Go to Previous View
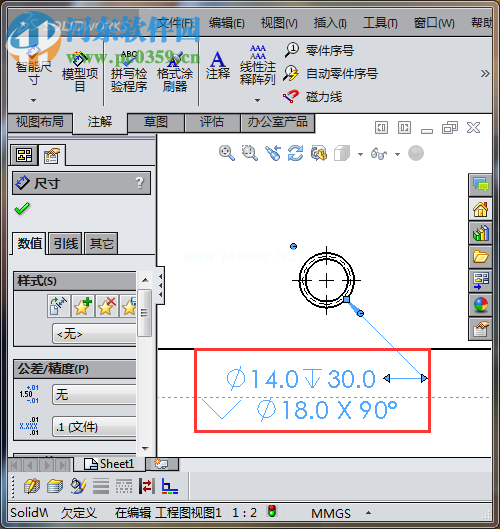The width and height of the screenshot is (500, 529). [x=273, y=153]
